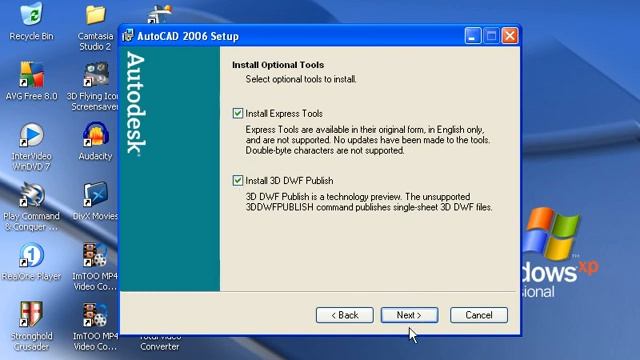Select the 3D Flying Icons Screensaver shortcut
Image resolution: width=640 pixels, height=360 pixels.
click(x=96, y=74)
